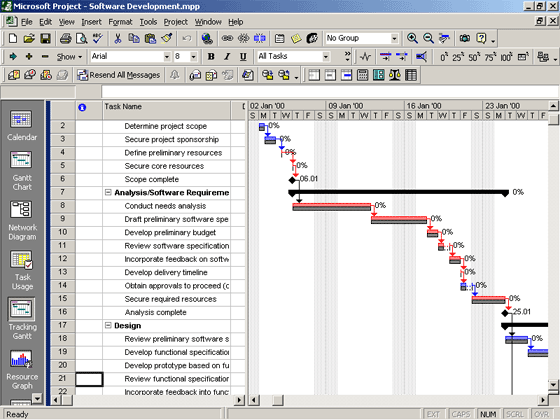Open the Arial font dropdown
The width and height of the screenshot is (560, 420).
167,56
